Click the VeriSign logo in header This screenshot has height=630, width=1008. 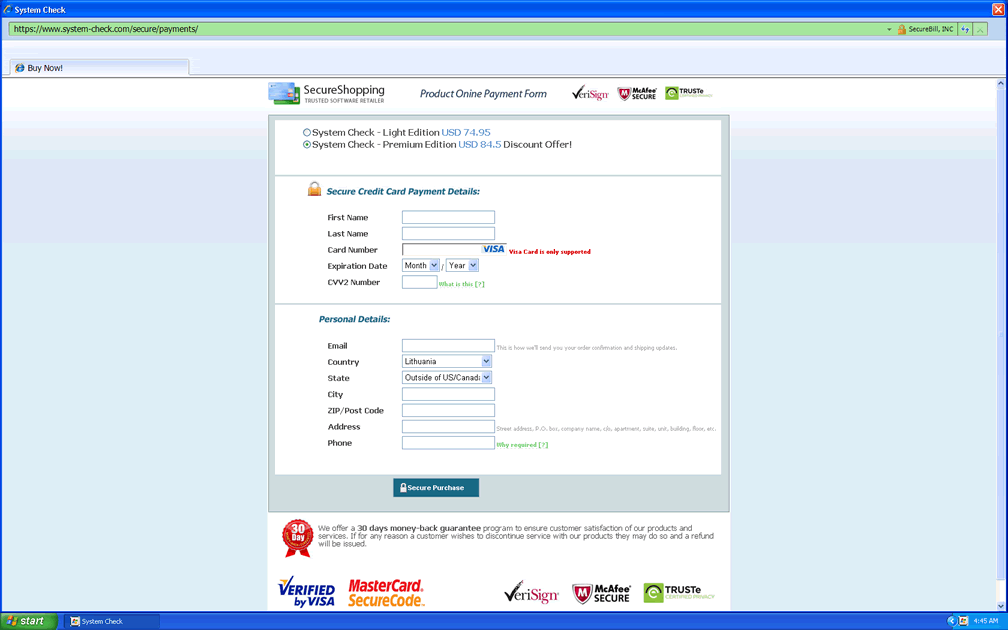(590, 94)
